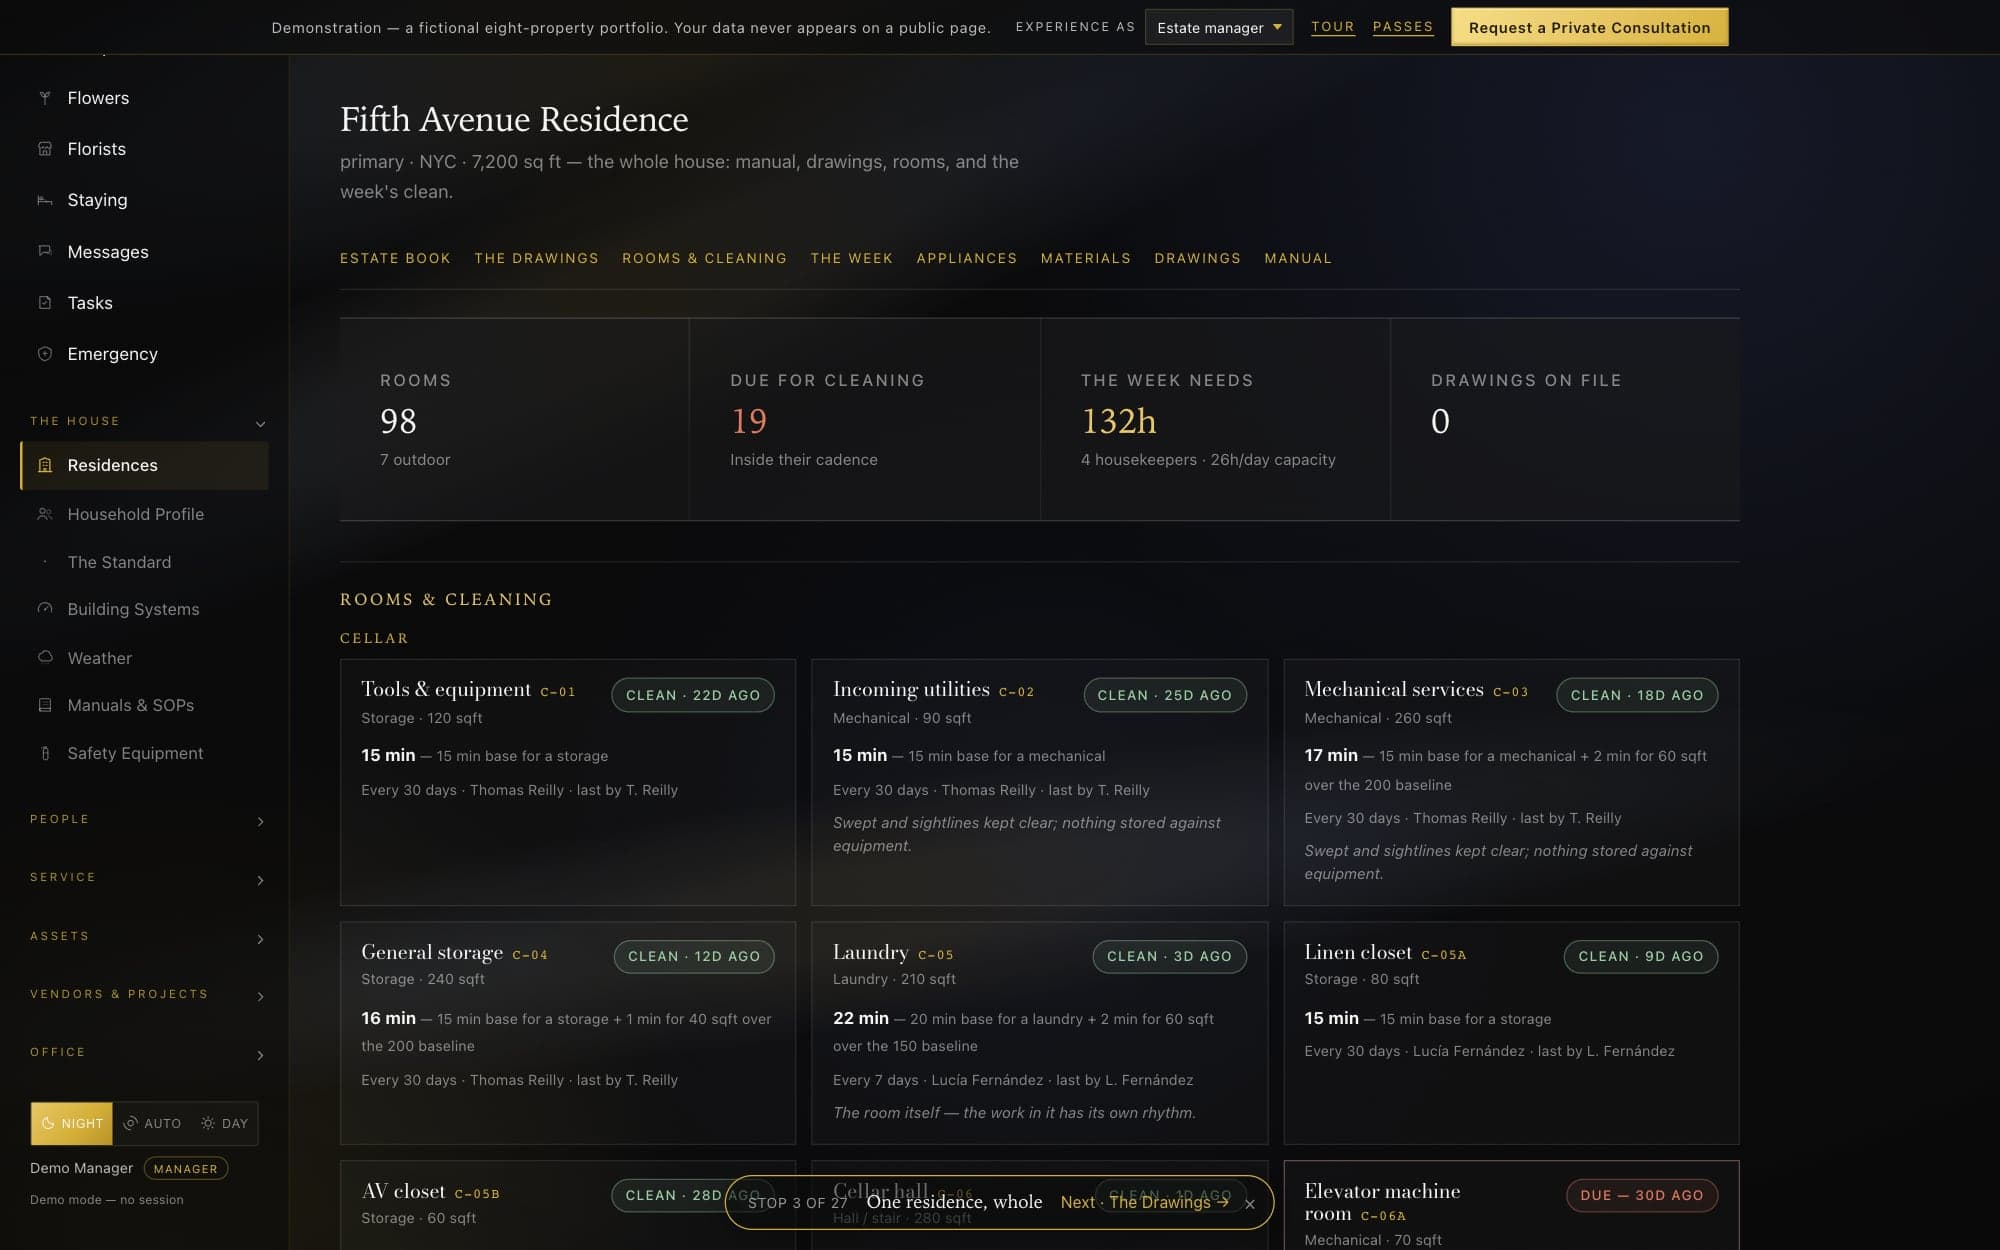The height and width of the screenshot is (1250, 2000).
Task: Go to the Manual tab
Action: coord(1297,258)
